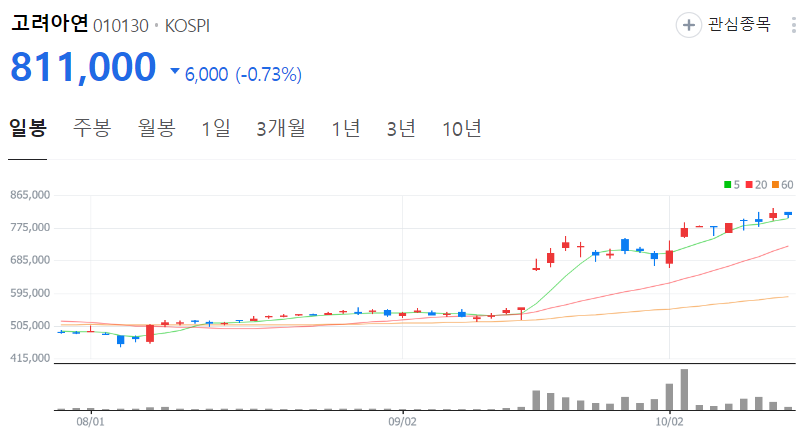The image size is (809, 429).
Task: Click the 08/01 date axis label
Action: coord(90,422)
